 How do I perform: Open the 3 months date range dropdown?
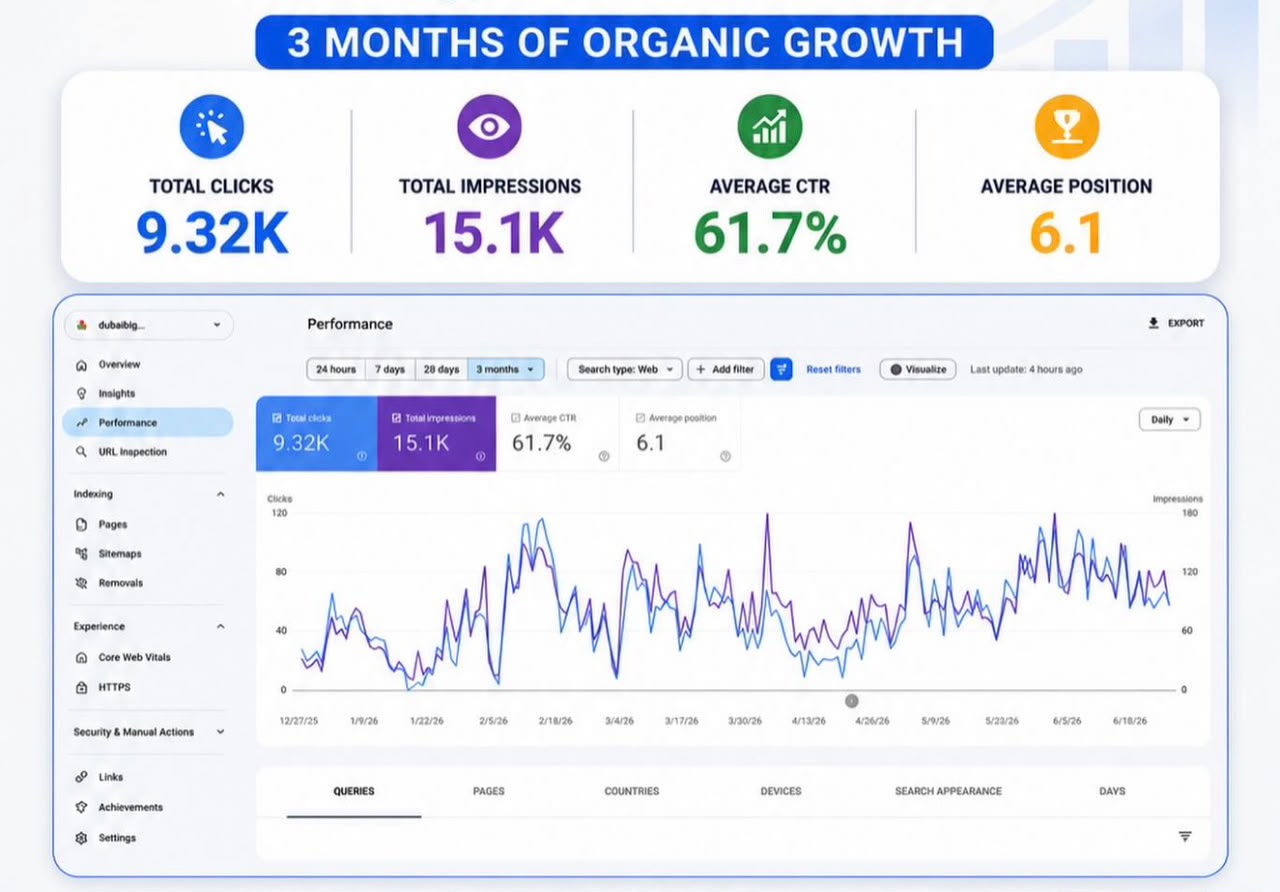pos(506,369)
